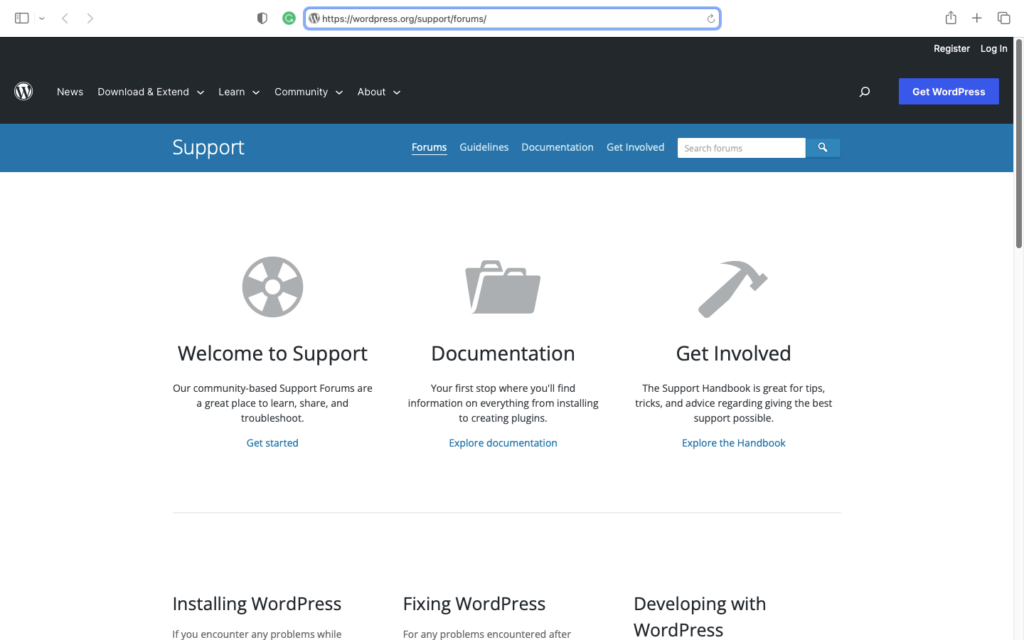Click the Documentation folder icon
Screen dimensions: 1024x640
coord(503,287)
